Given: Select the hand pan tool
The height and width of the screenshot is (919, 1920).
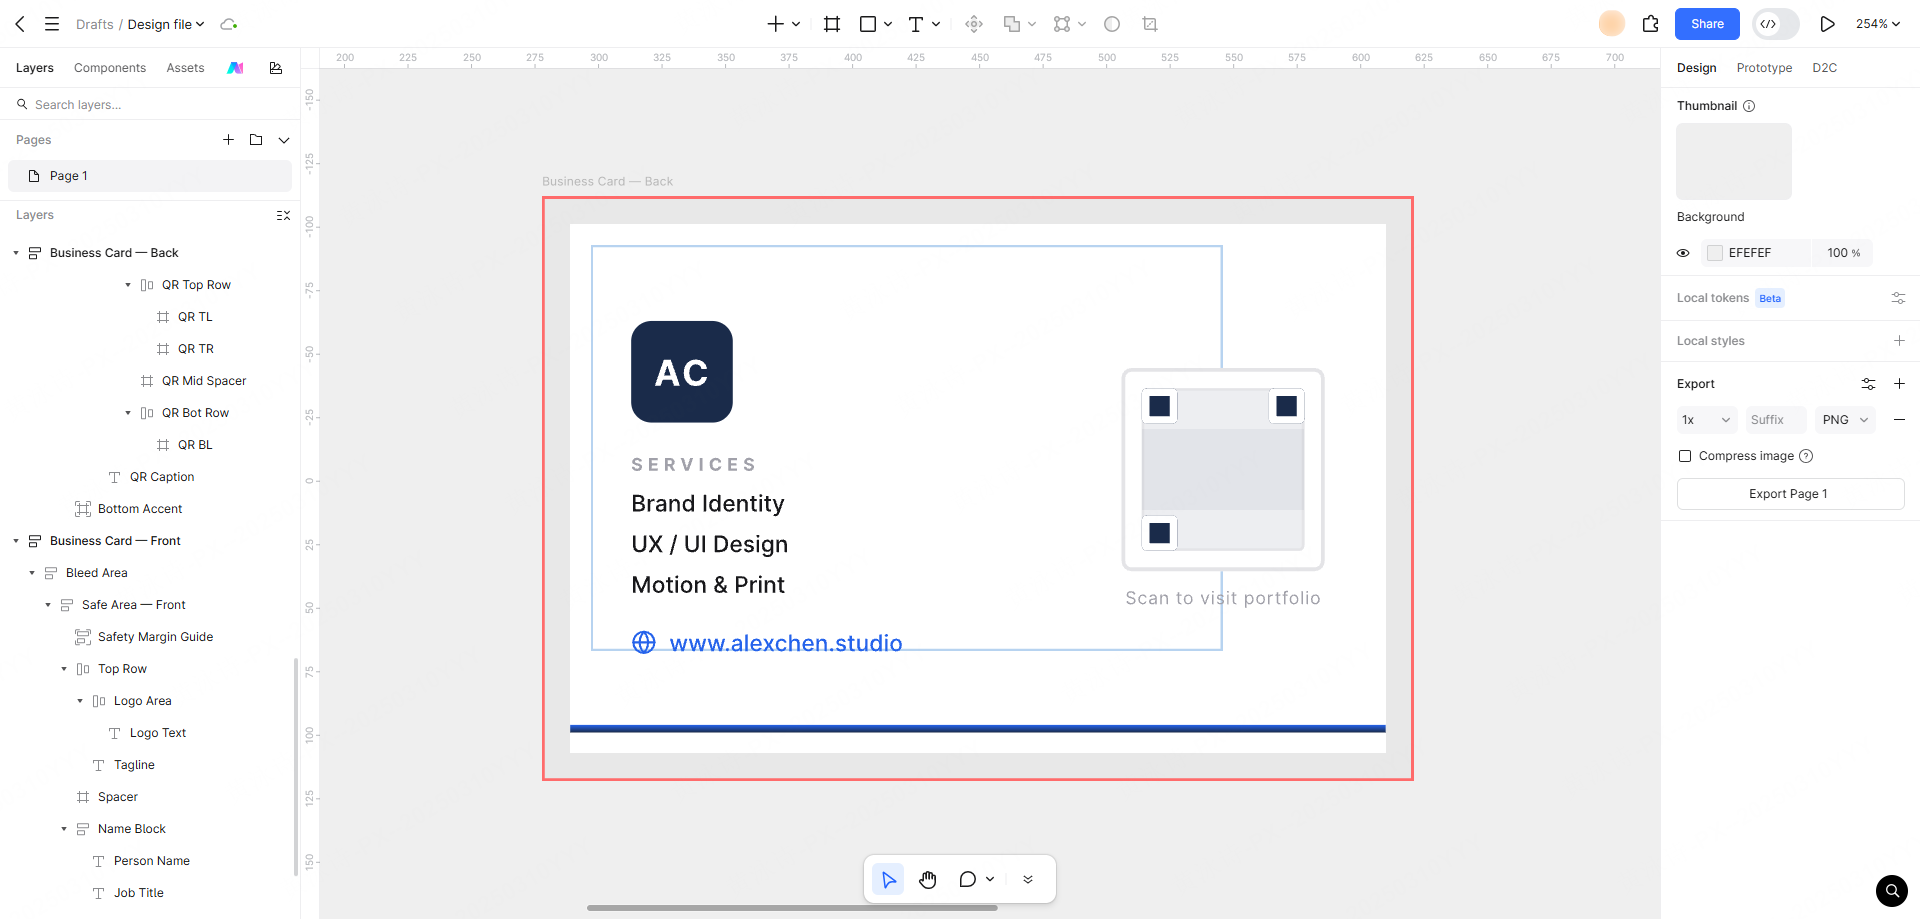Looking at the screenshot, I should pyautogui.click(x=928, y=879).
